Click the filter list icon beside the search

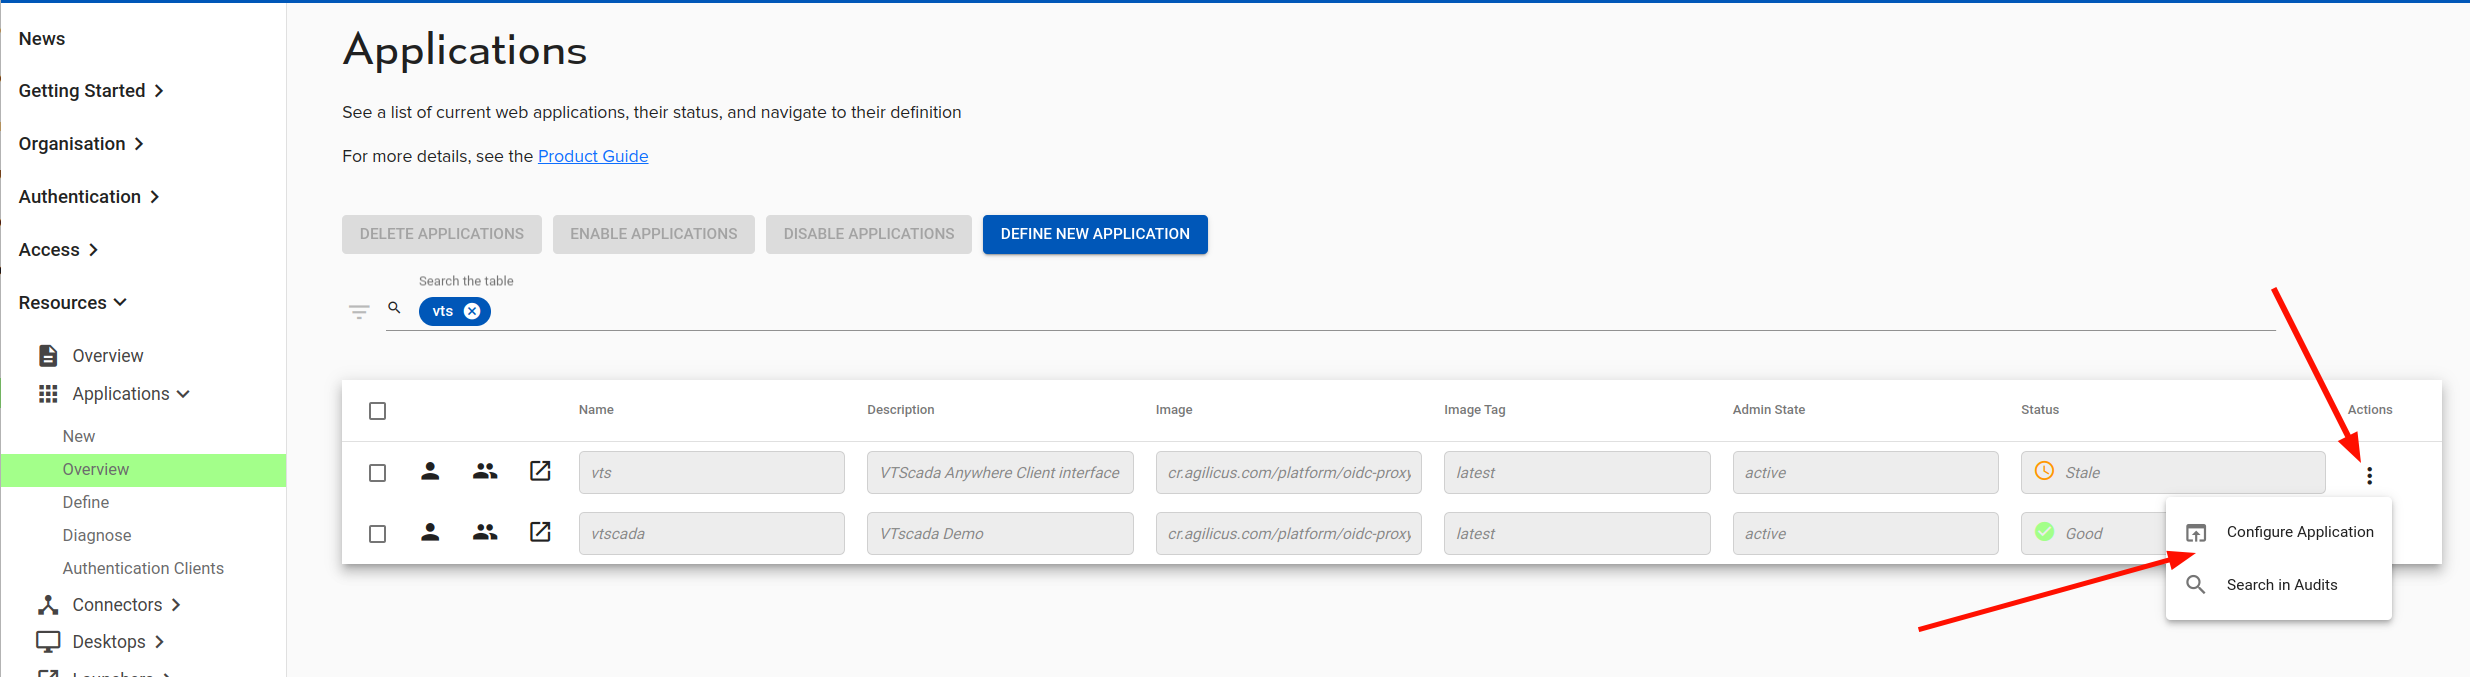359,312
